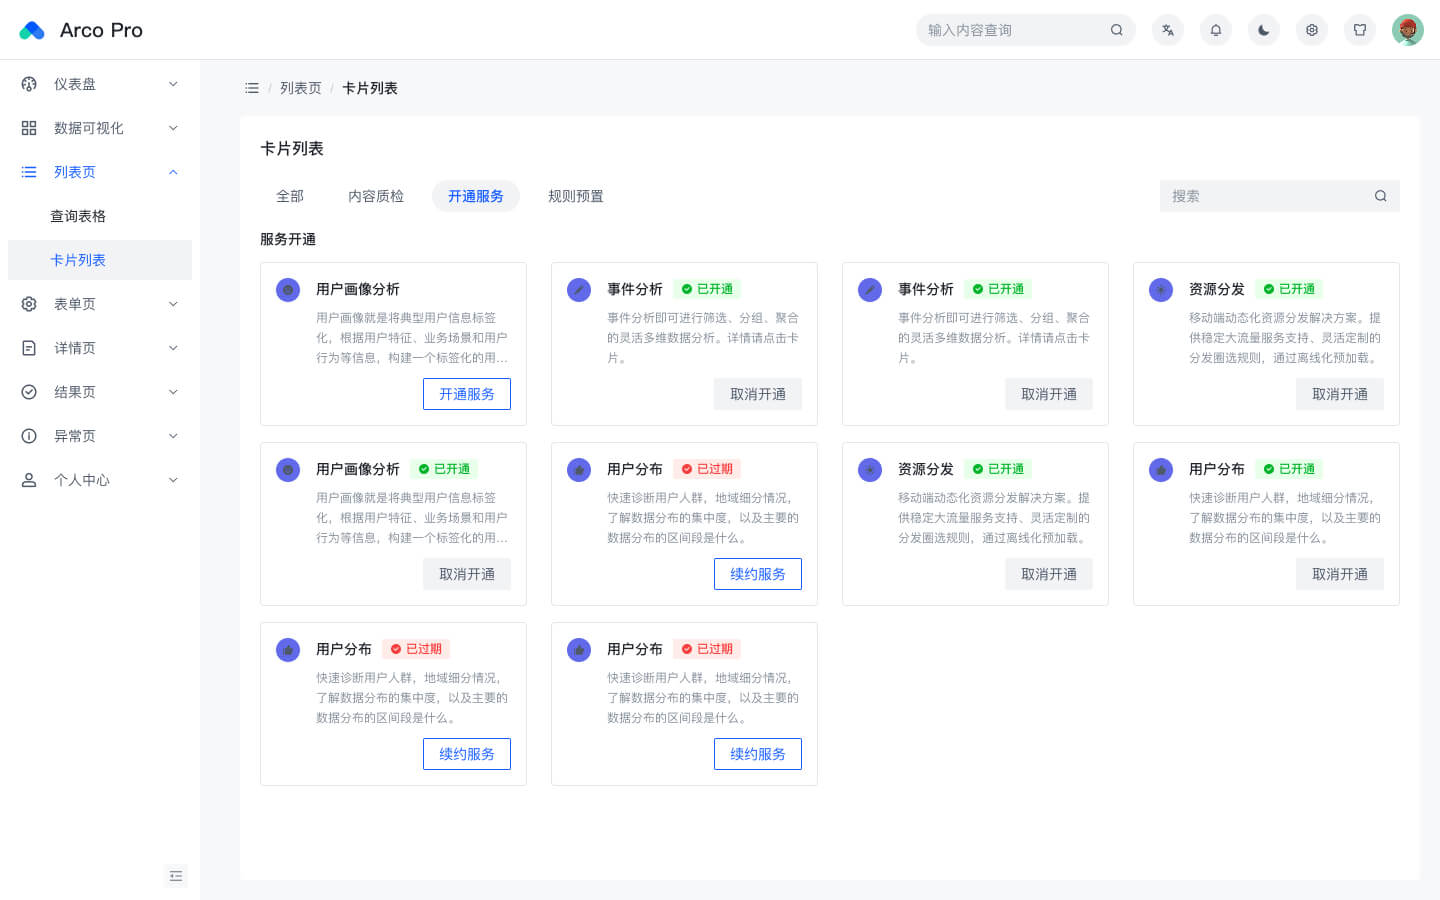
Task: Click 取消开通 on 资源分发 card in first row
Action: 1340,394
